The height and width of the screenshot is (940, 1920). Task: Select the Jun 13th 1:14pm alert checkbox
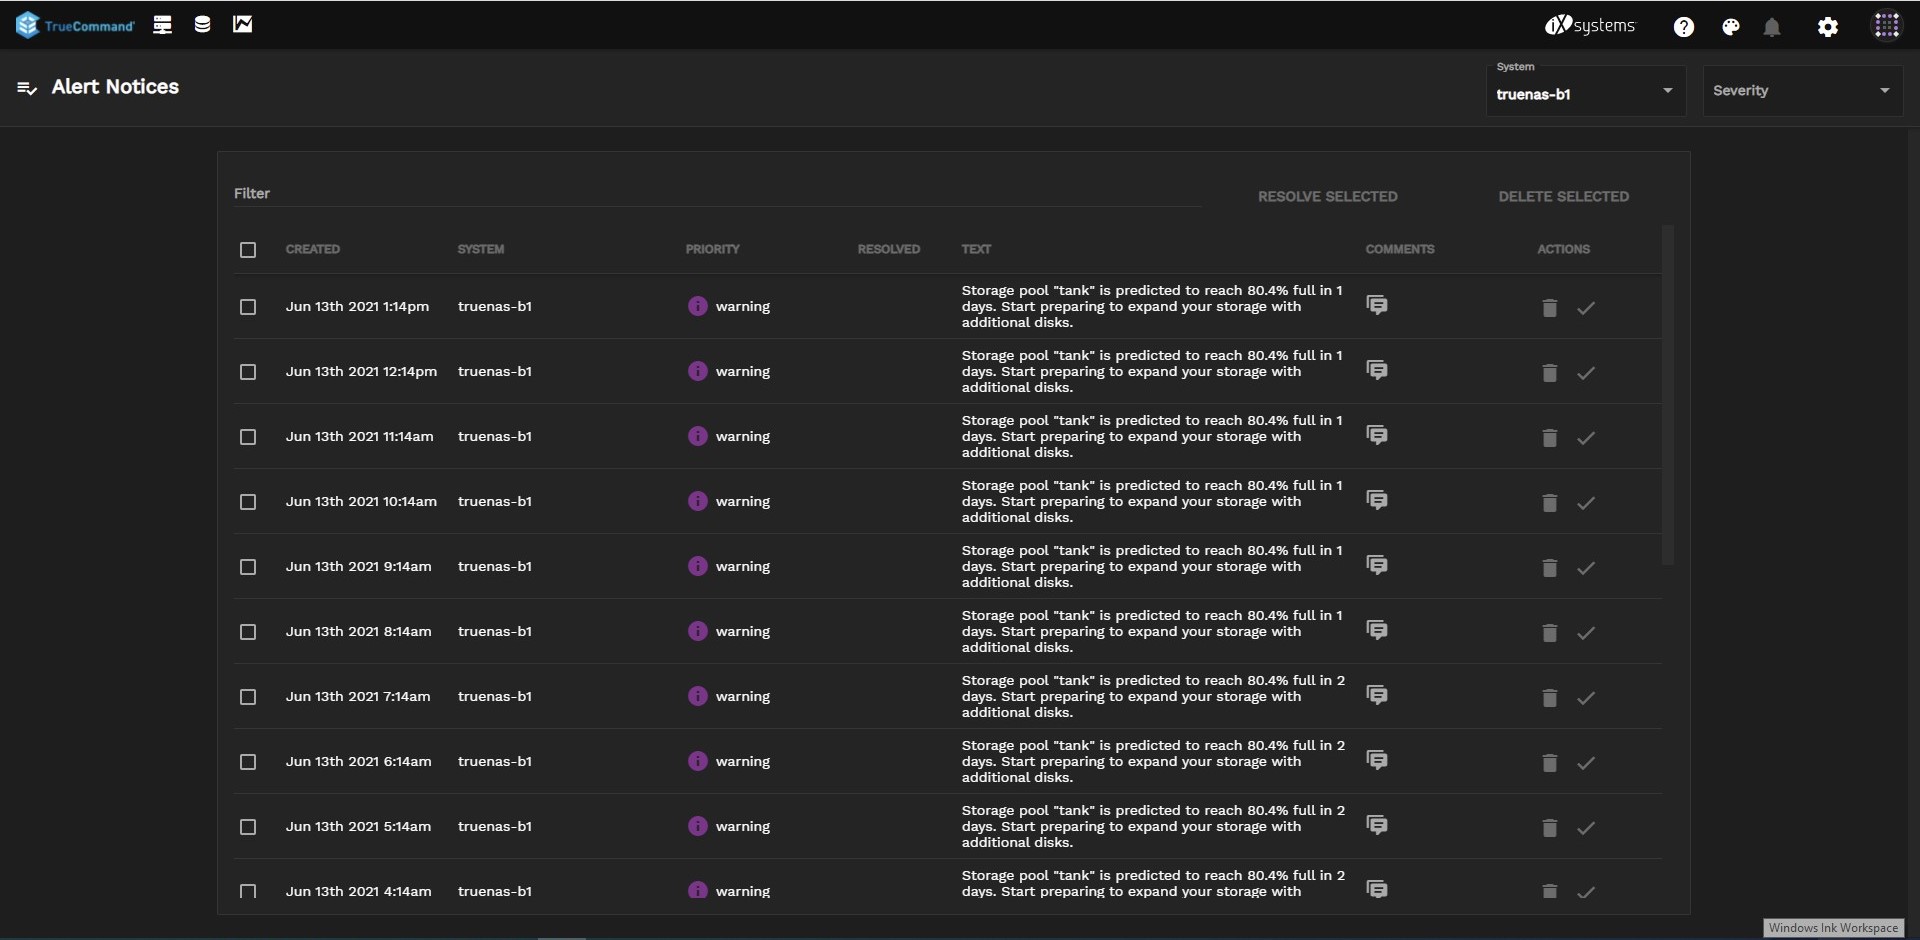(x=248, y=307)
